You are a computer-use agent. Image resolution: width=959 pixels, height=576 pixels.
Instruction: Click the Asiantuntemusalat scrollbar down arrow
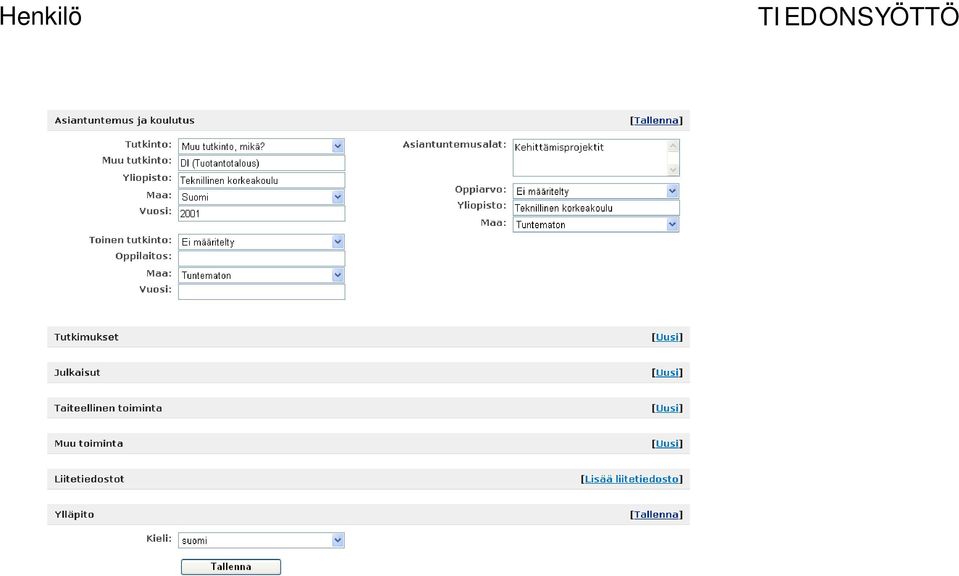(673, 170)
